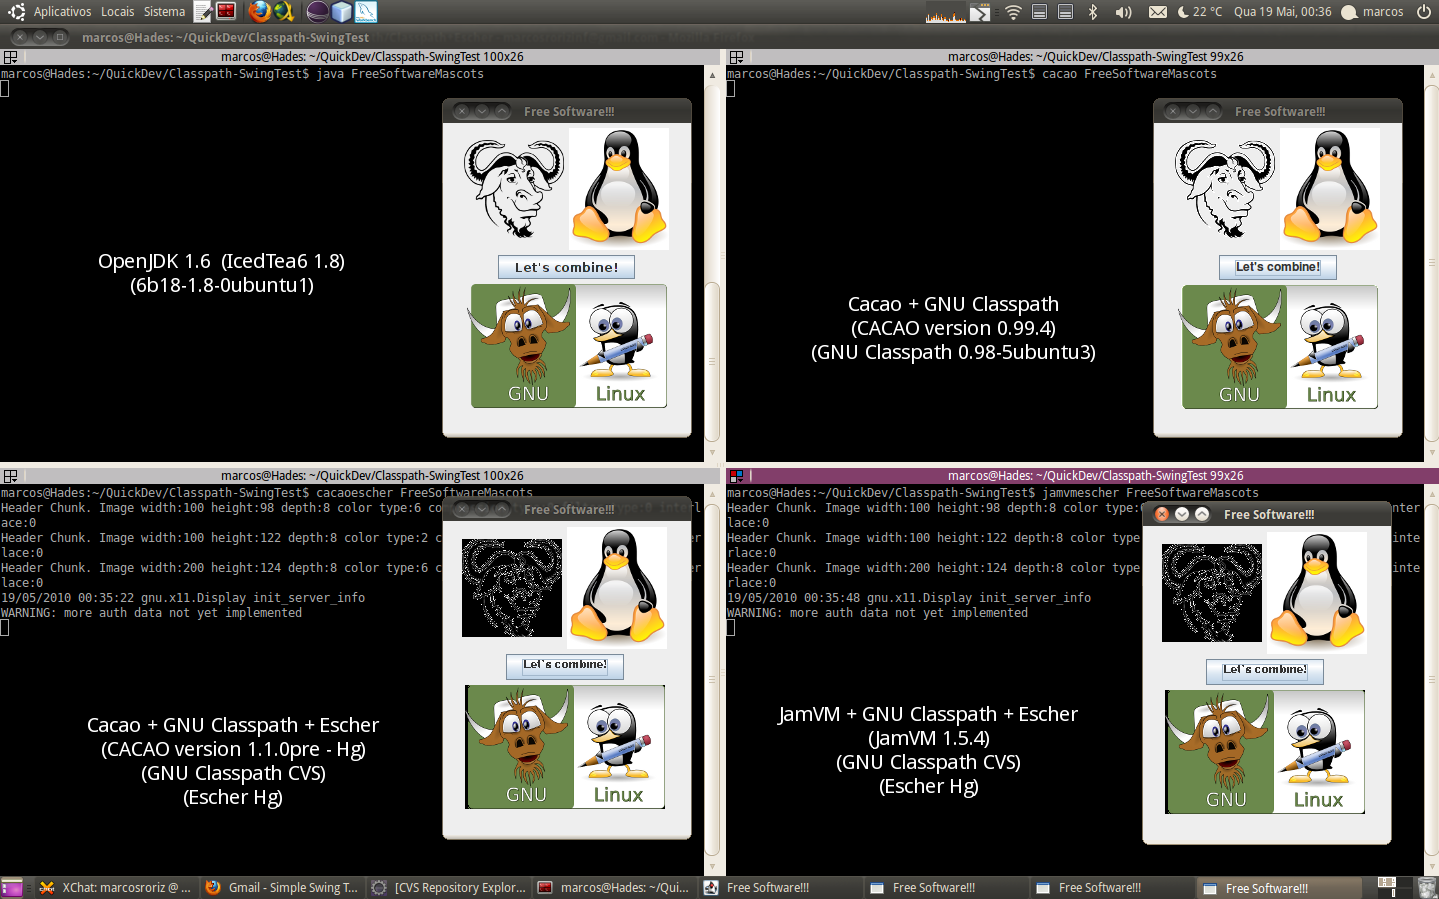Screen dimensions: 1439x899
Task: Open calendar from Qua 19 Mai clock
Action: coord(1282,12)
